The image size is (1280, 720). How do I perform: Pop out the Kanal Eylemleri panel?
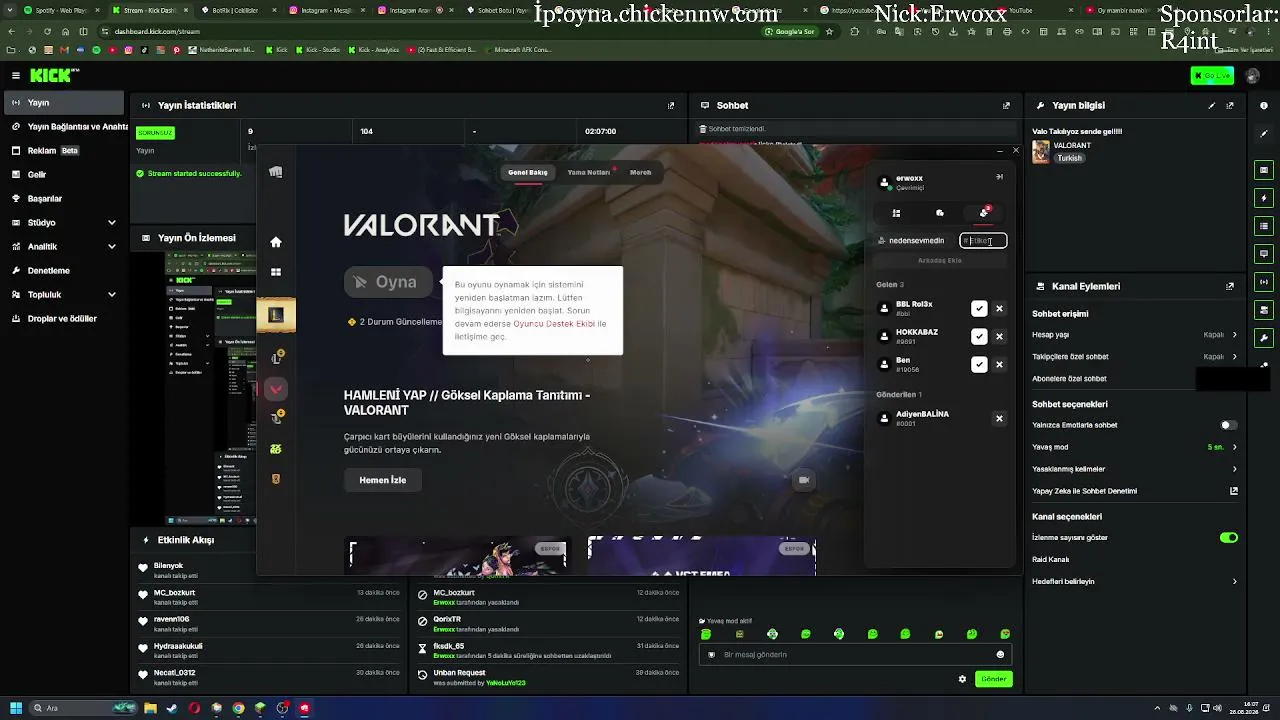[1230, 286]
